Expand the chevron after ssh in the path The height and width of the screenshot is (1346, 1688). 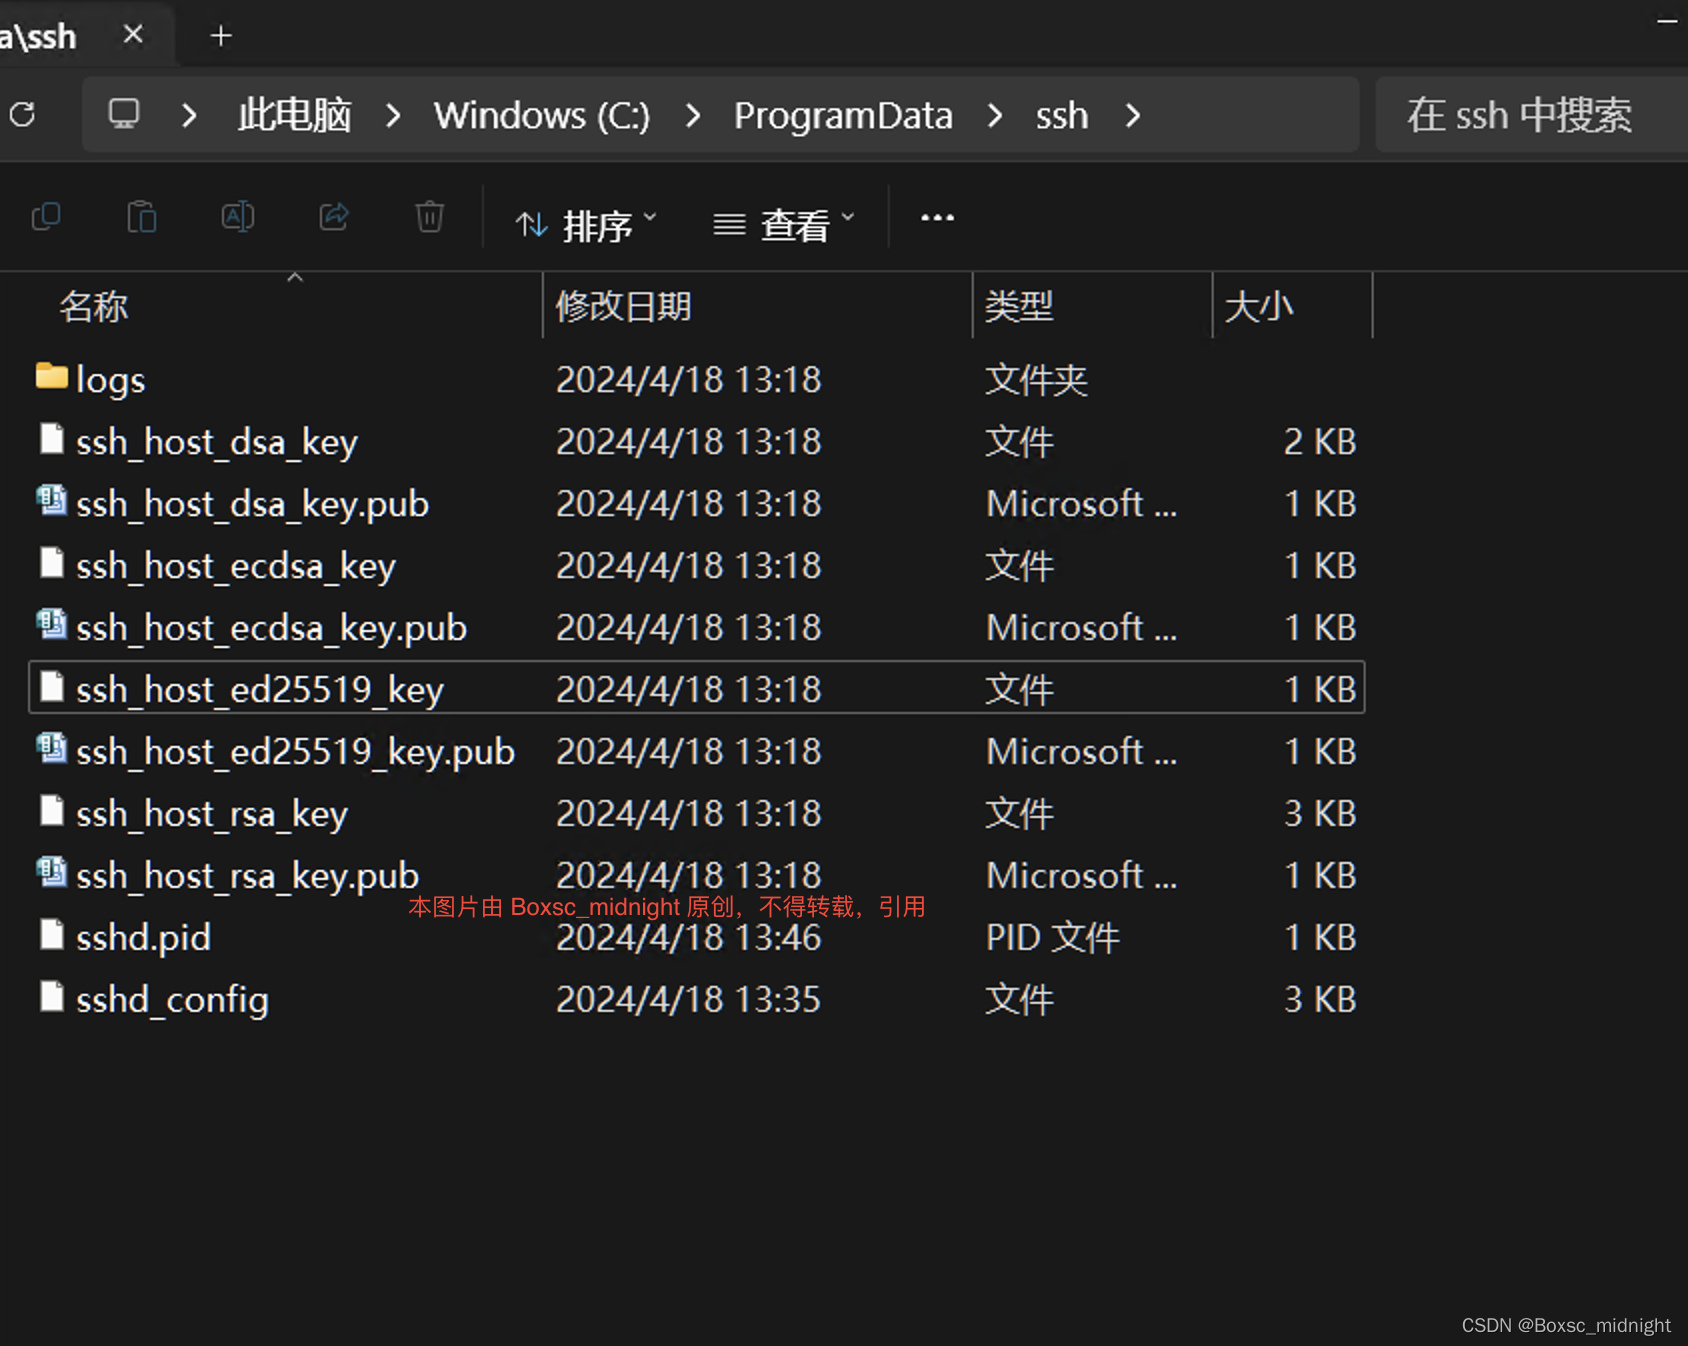click(x=1133, y=116)
